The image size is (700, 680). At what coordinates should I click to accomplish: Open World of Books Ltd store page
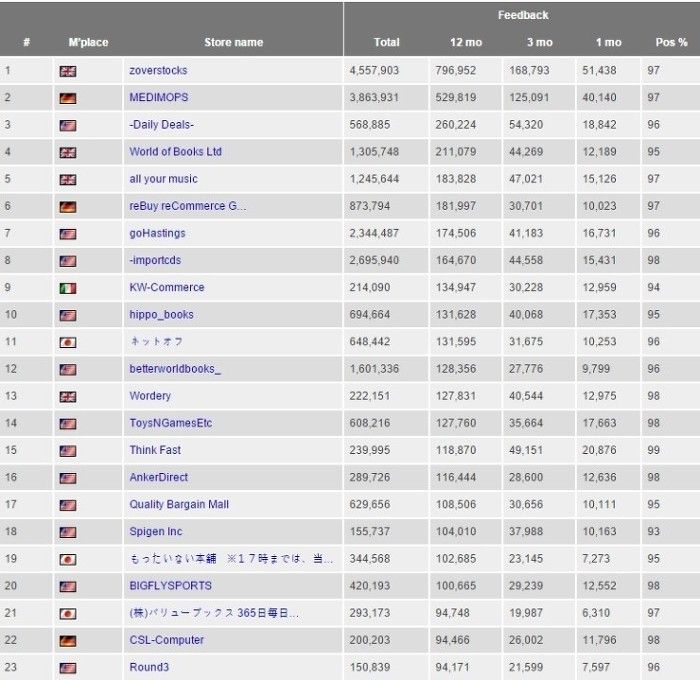[x=175, y=152]
